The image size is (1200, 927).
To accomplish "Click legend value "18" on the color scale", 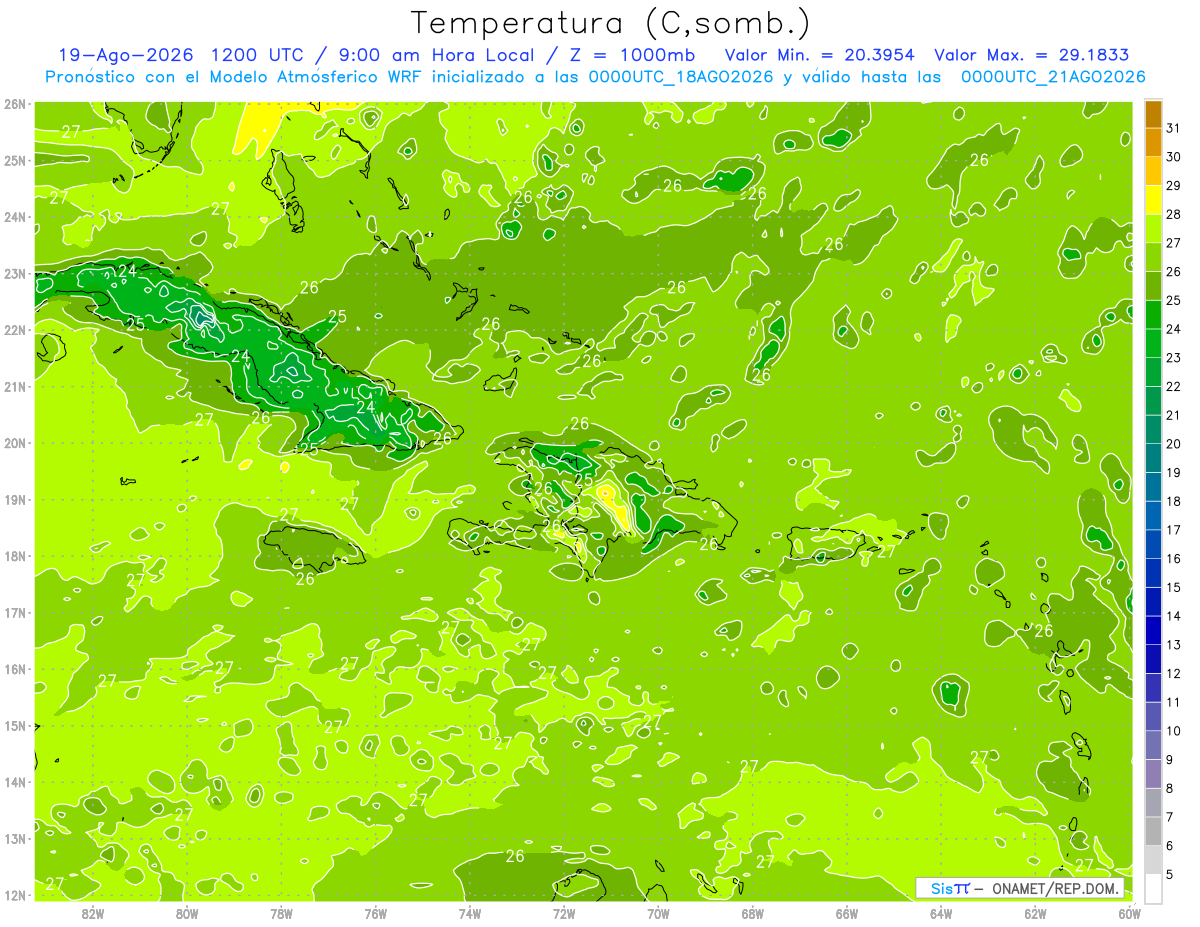I will tap(1173, 501).
